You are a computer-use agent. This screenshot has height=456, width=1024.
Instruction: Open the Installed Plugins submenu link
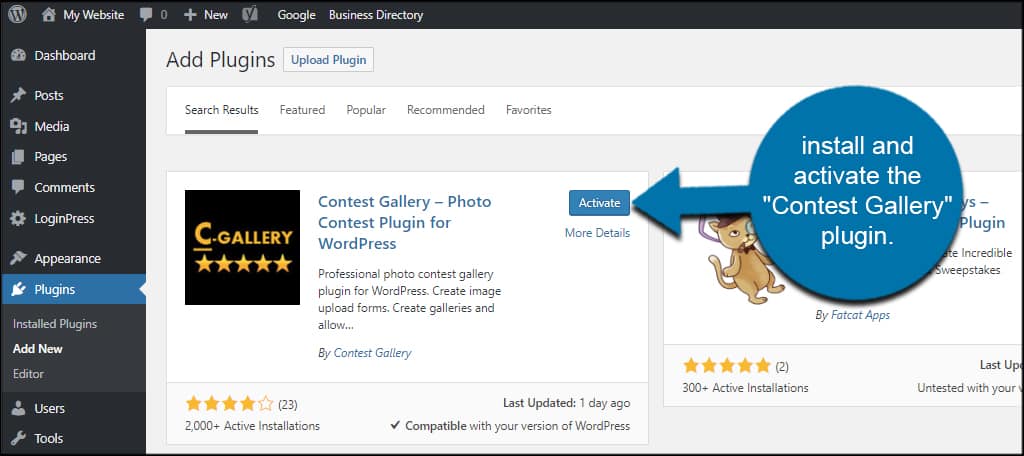55,324
